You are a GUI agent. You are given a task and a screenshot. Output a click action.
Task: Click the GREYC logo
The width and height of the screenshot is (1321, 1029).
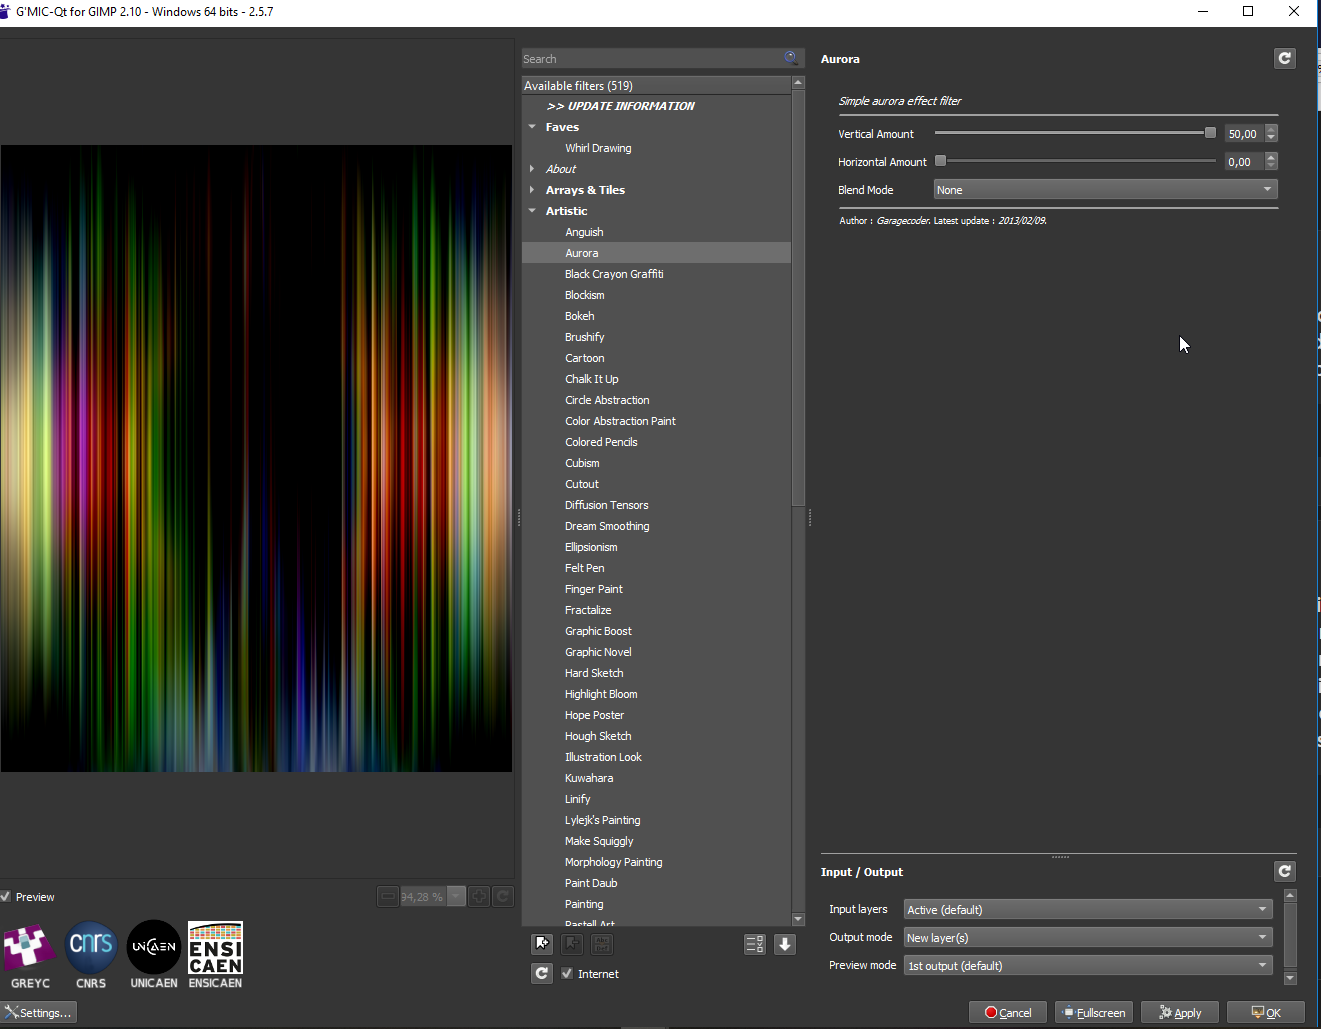coord(30,948)
